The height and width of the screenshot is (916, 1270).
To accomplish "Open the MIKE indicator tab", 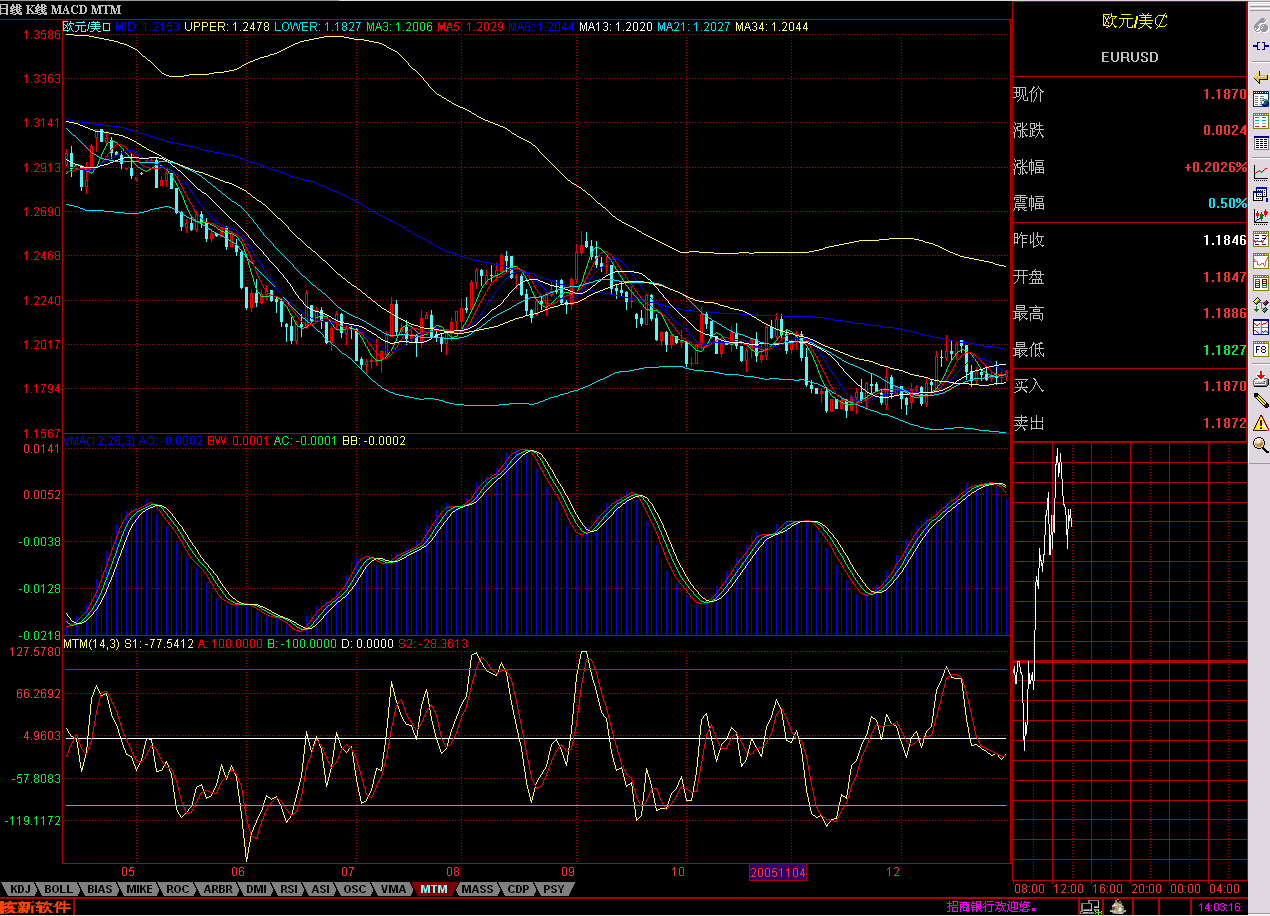I will pyautogui.click(x=140, y=888).
